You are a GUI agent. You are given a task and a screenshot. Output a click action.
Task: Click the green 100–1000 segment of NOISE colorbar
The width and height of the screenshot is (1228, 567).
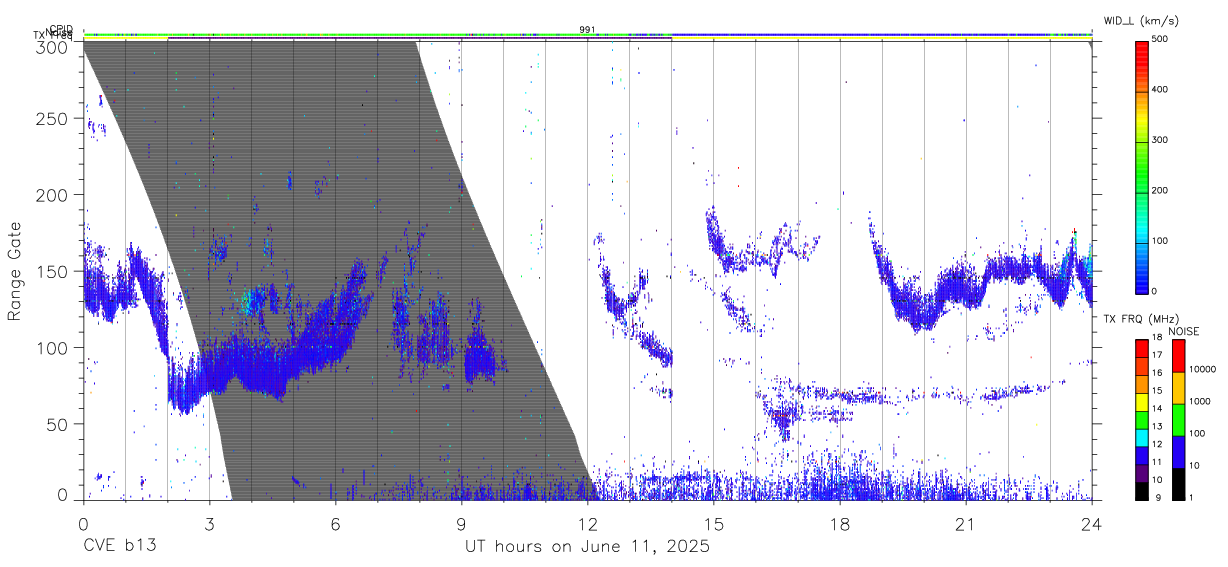pos(1179,419)
